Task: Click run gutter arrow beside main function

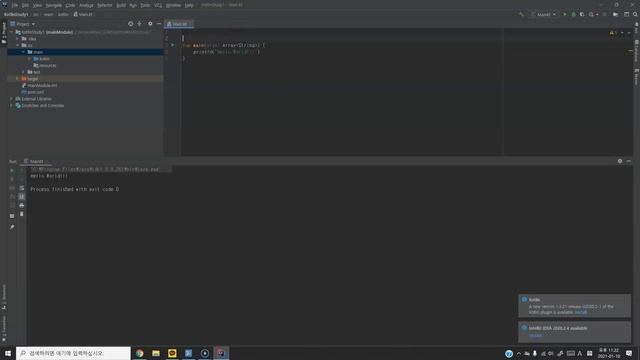Action: (172, 45)
